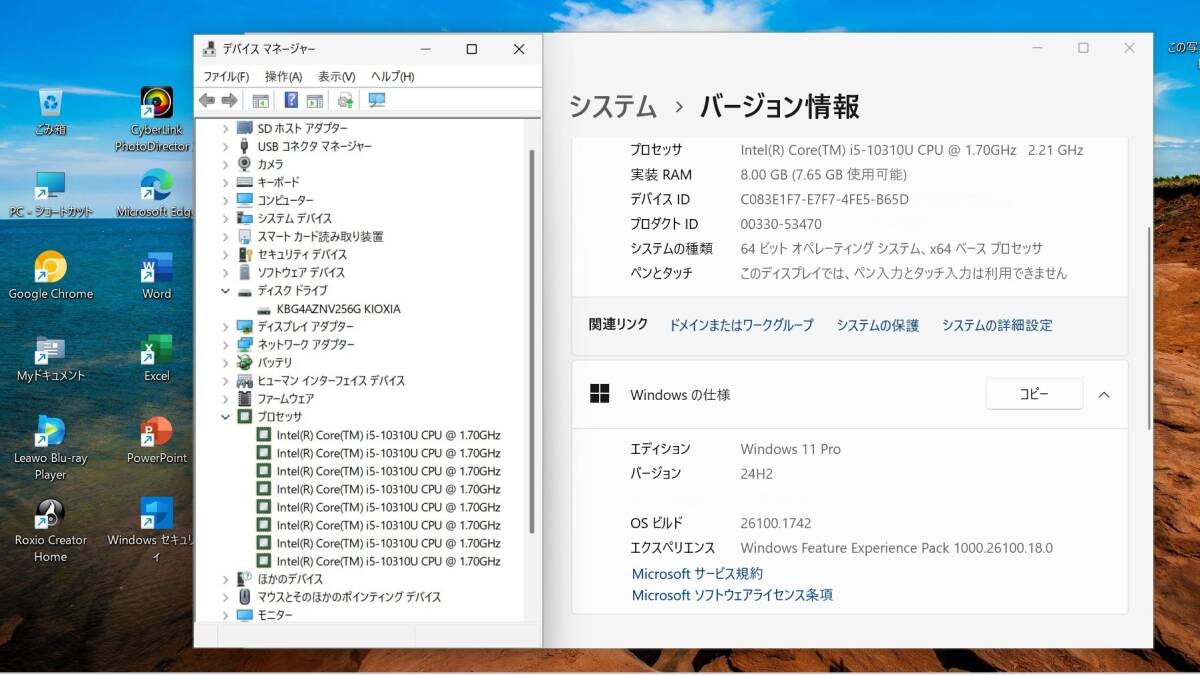Click the help icon in Device Manager toolbar
This screenshot has height=675, width=1200.
coord(291,100)
